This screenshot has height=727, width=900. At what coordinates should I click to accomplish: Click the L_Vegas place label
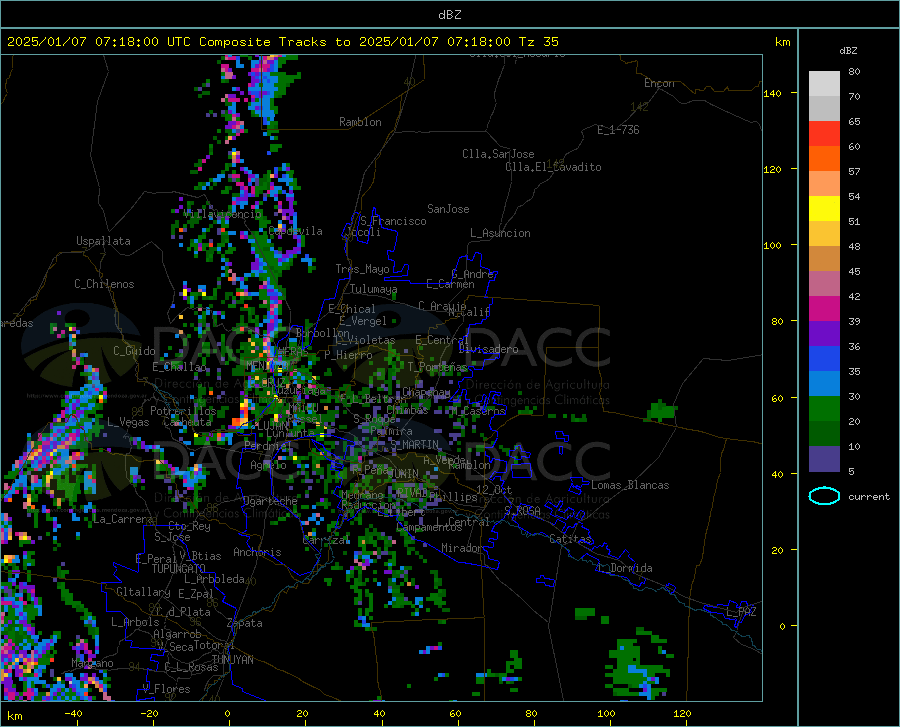pyautogui.click(x=128, y=422)
